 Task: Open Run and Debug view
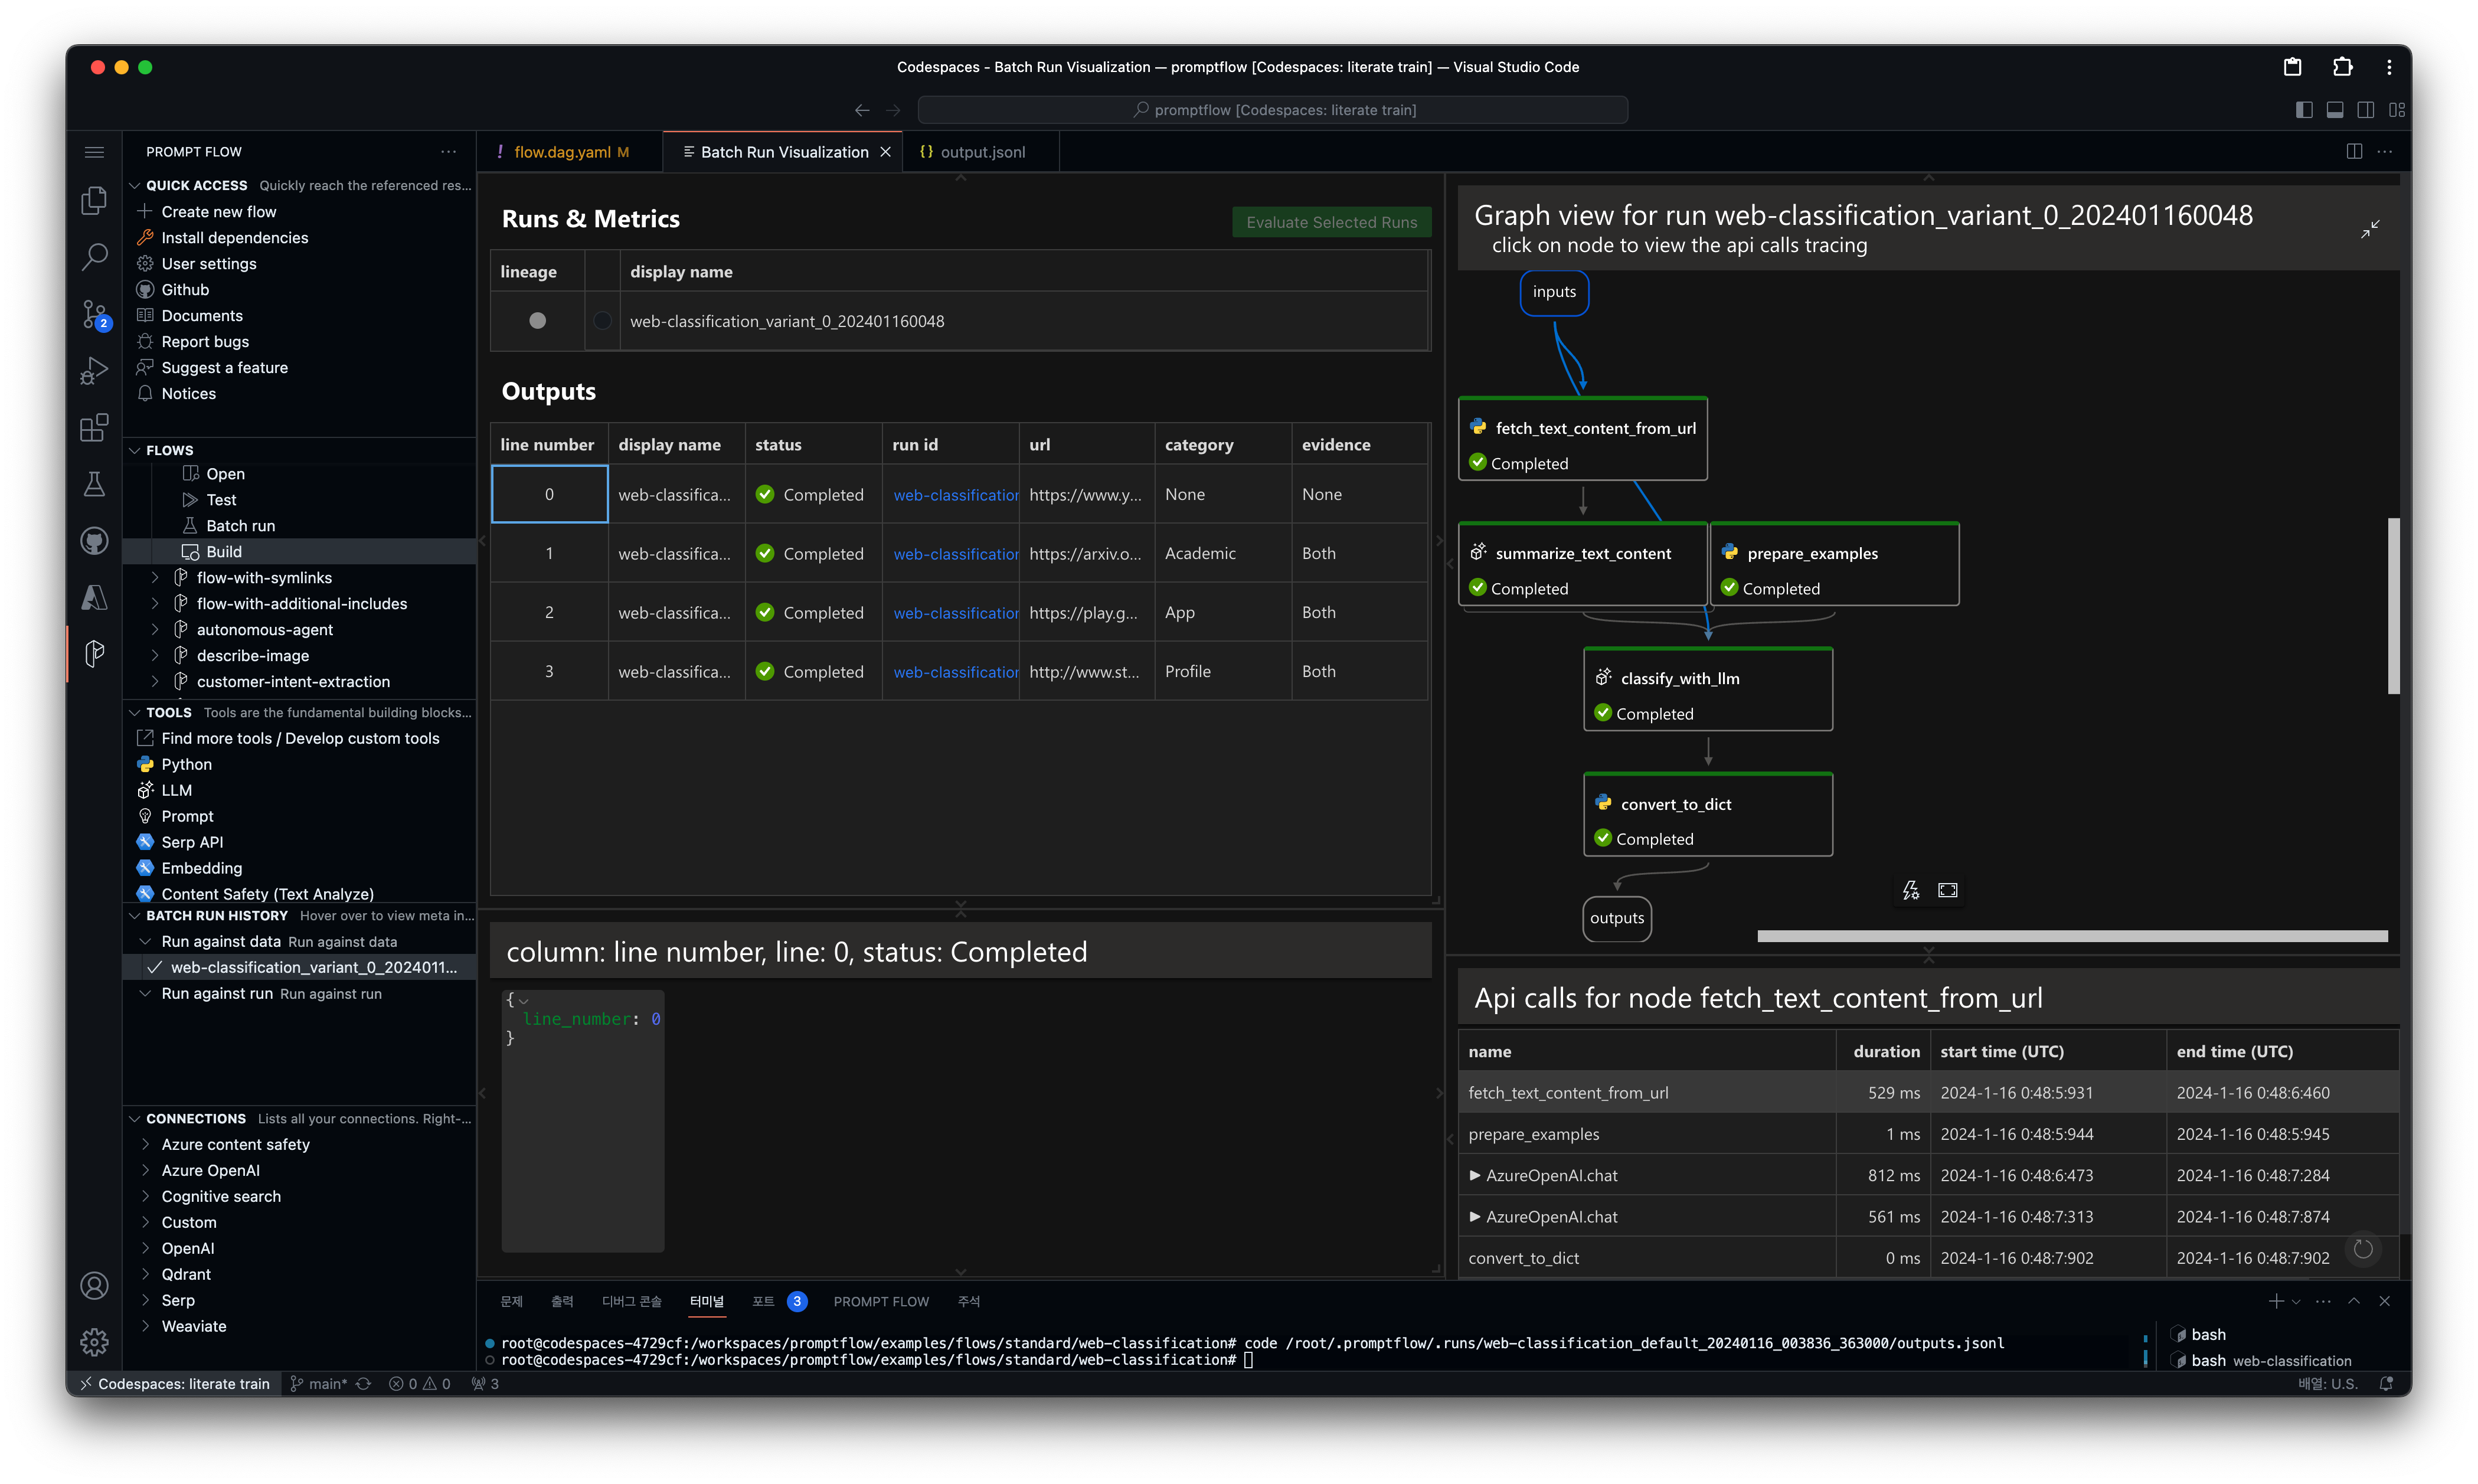click(94, 371)
